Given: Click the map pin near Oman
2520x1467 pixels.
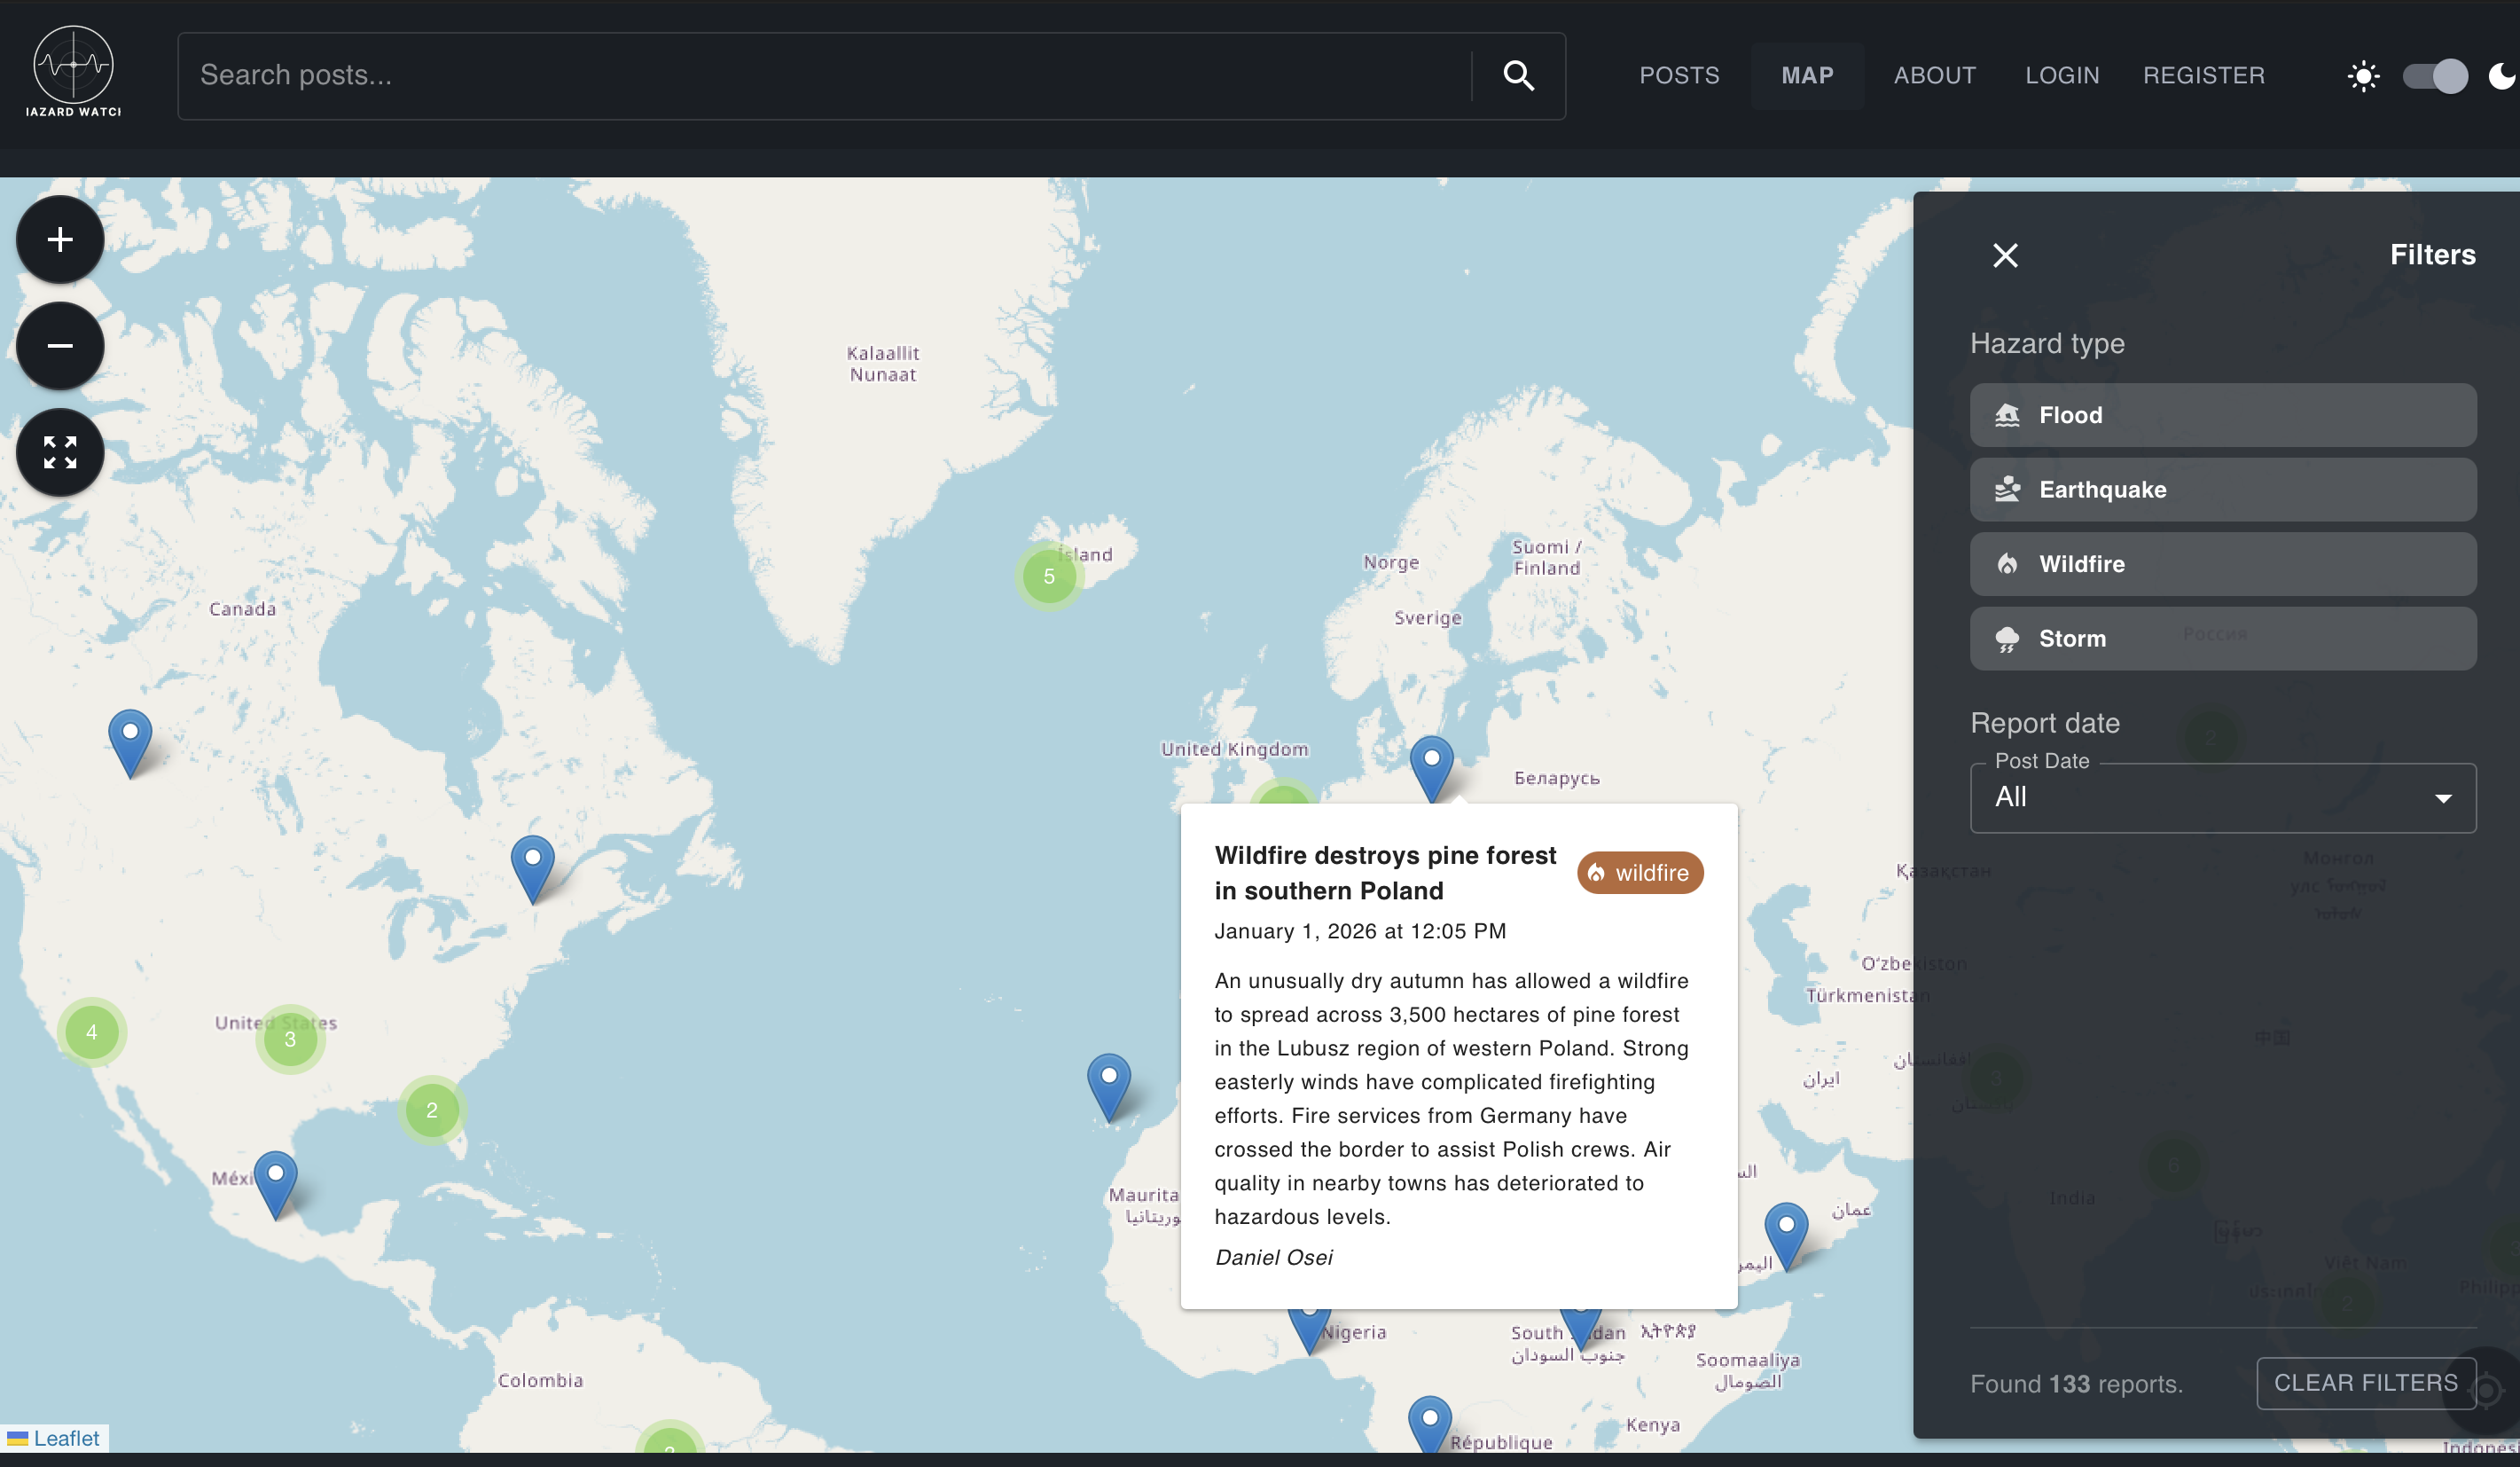Looking at the screenshot, I should click(1786, 1237).
